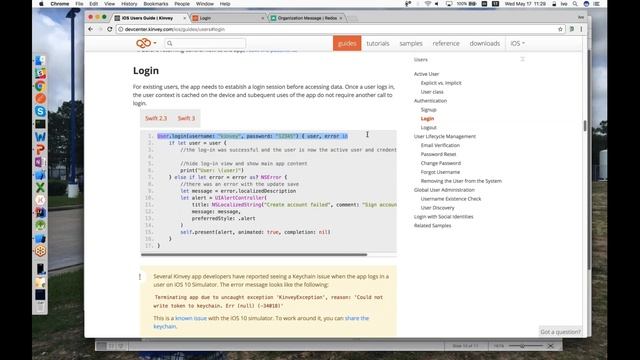Go to User class section
Image resolution: width=640 pixels, height=360 pixels.
tap(432, 92)
